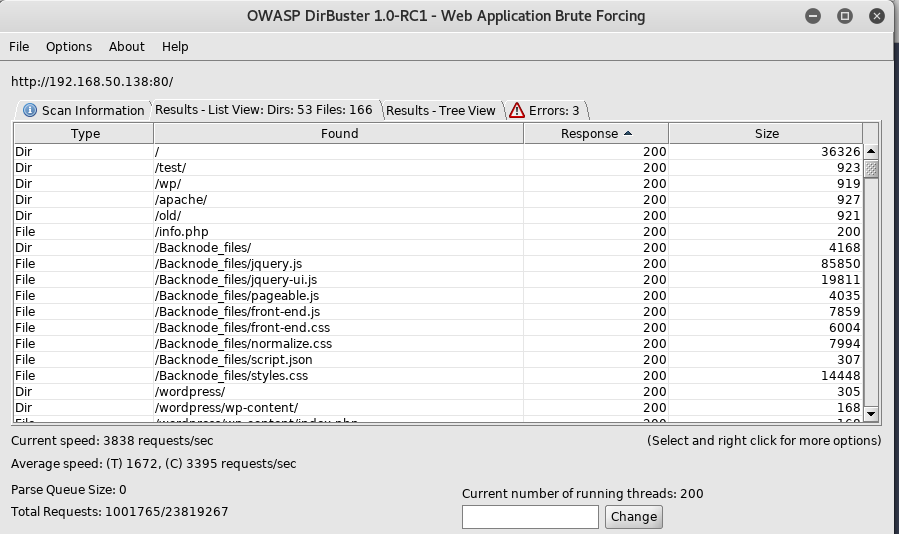Open the Help menu
899x534 pixels.
pos(175,46)
